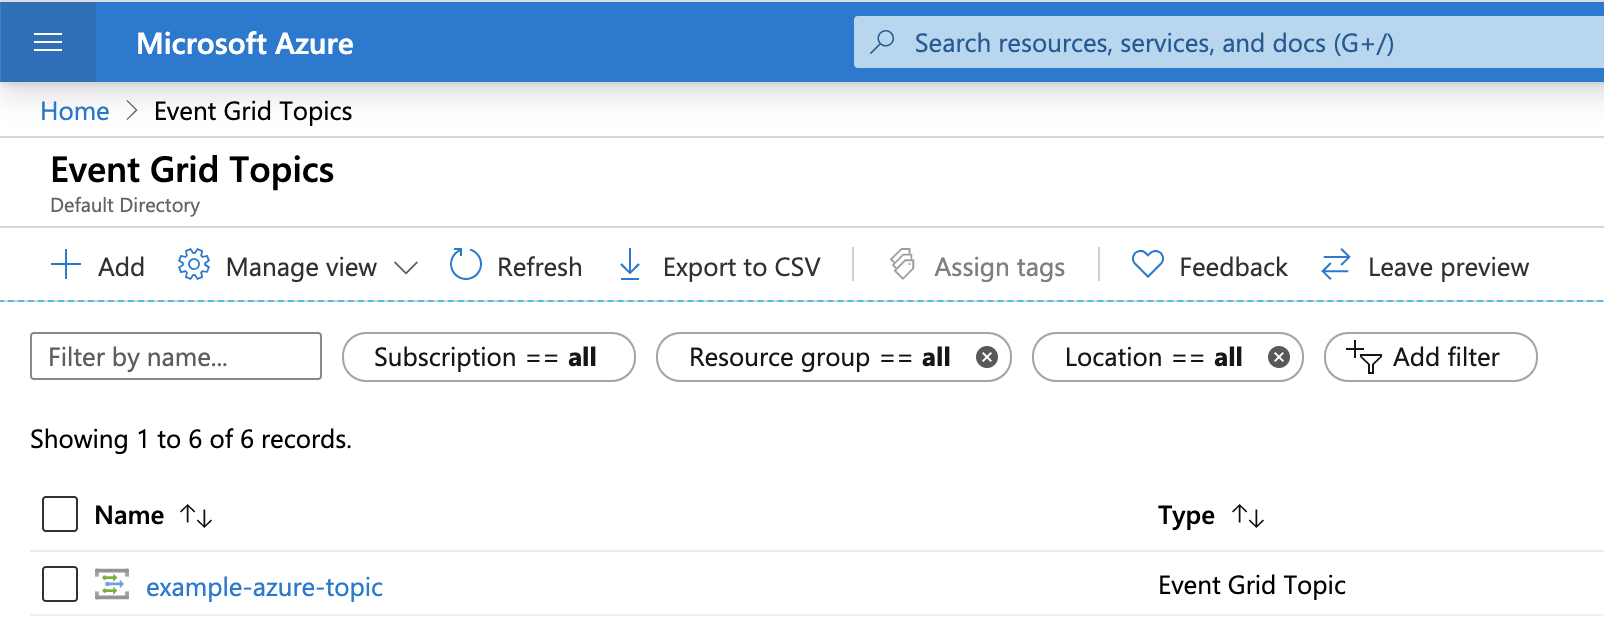Click the Microsoft Azure logo title
Image resolution: width=1604 pixels, height=620 pixels.
pos(245,43)
